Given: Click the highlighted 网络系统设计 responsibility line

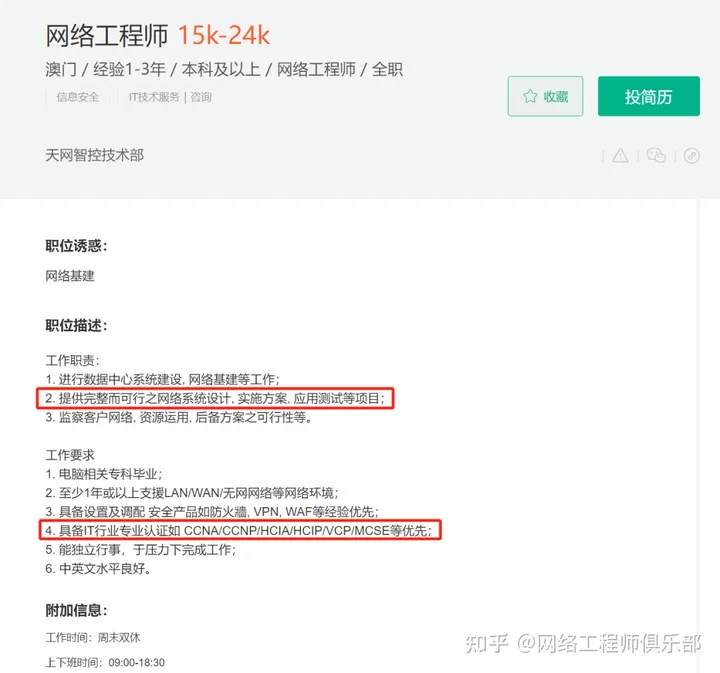Looking at the screenshot, I should [x=215, y=398].
